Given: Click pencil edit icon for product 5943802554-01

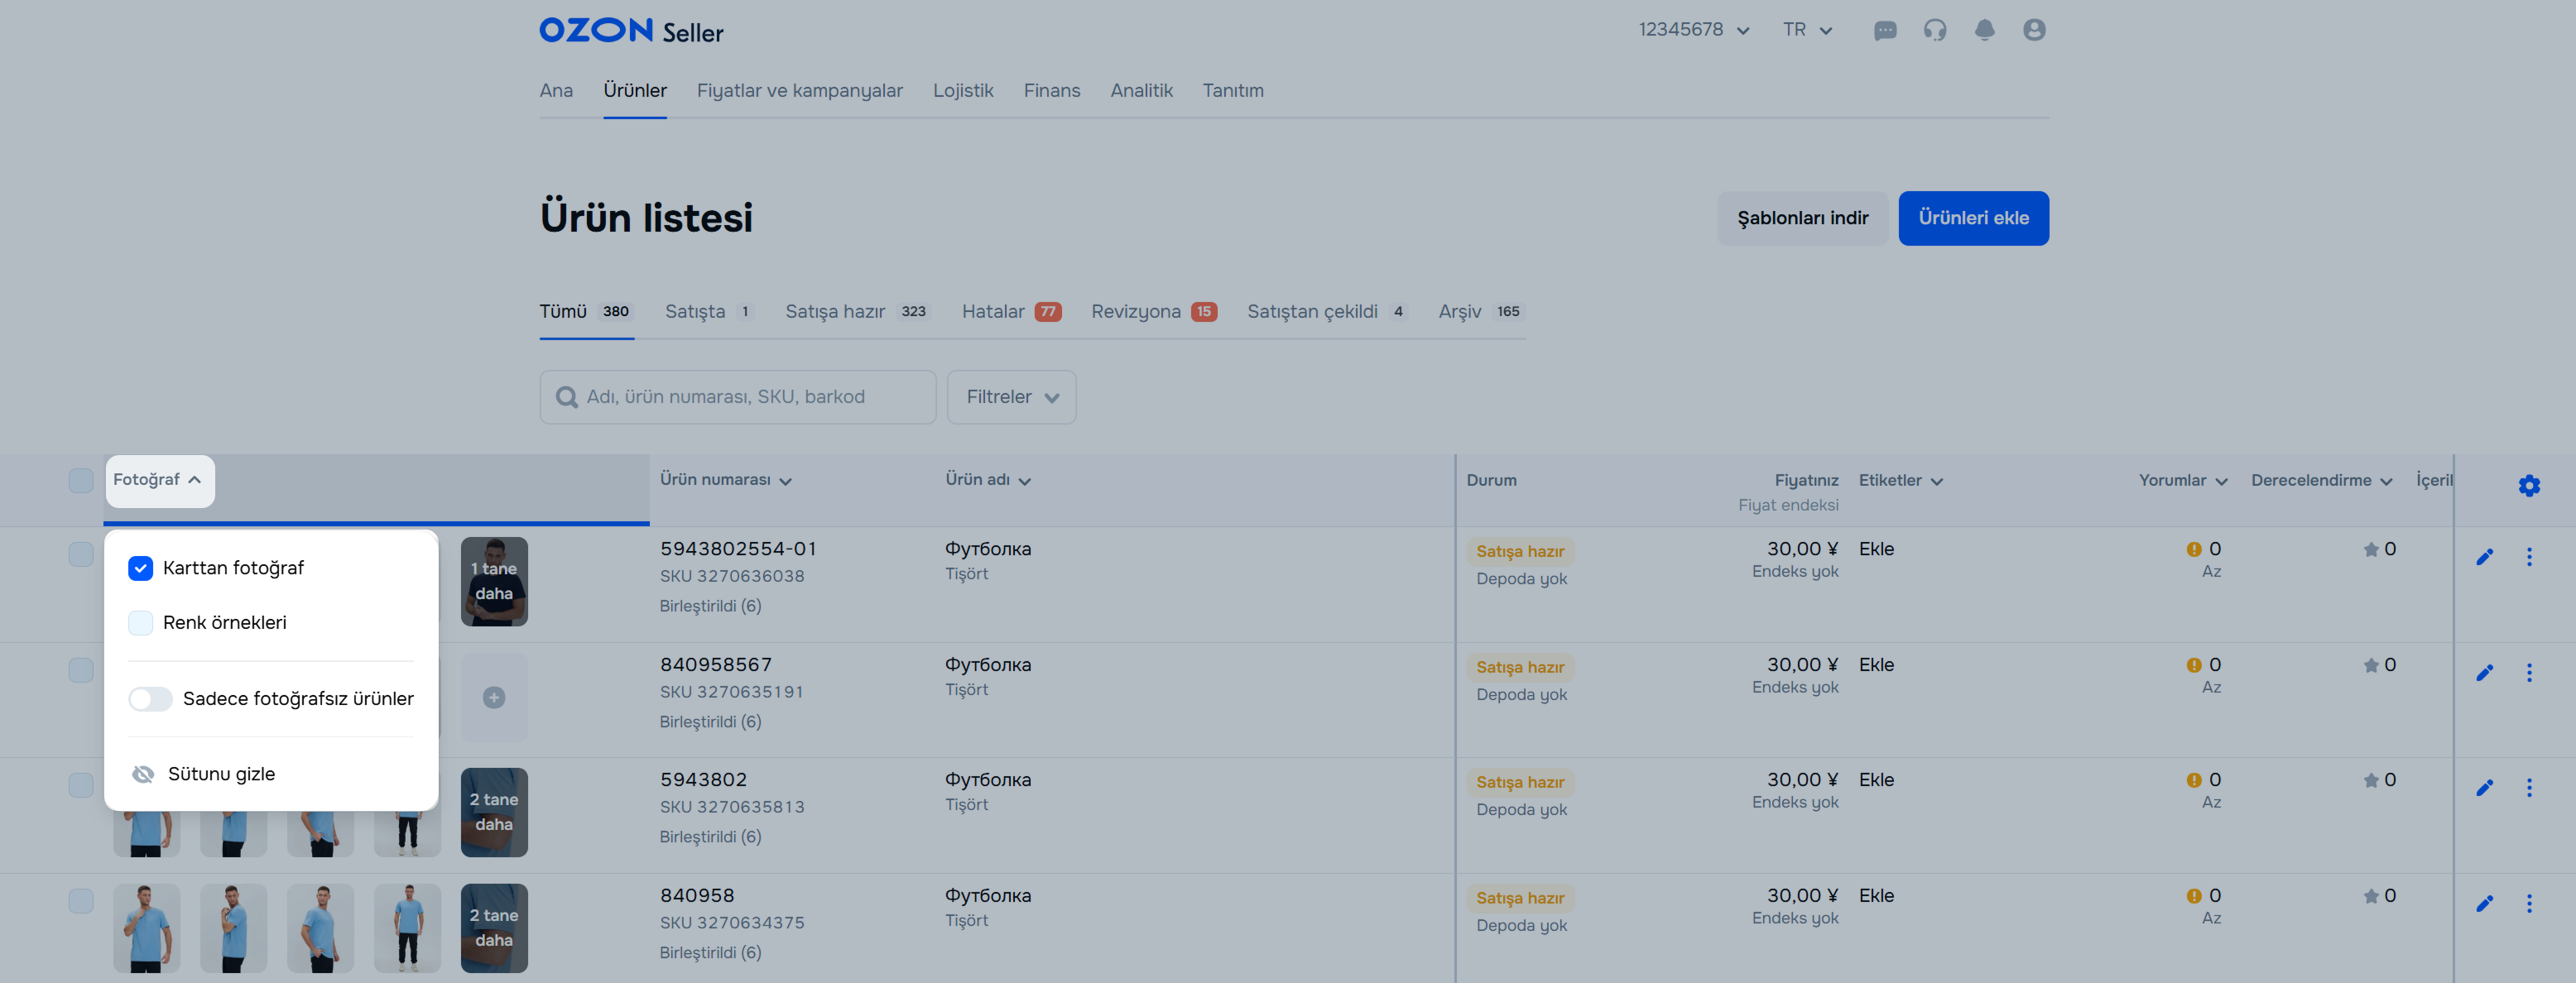Looking at the screenshot, I should point(2484,557).
